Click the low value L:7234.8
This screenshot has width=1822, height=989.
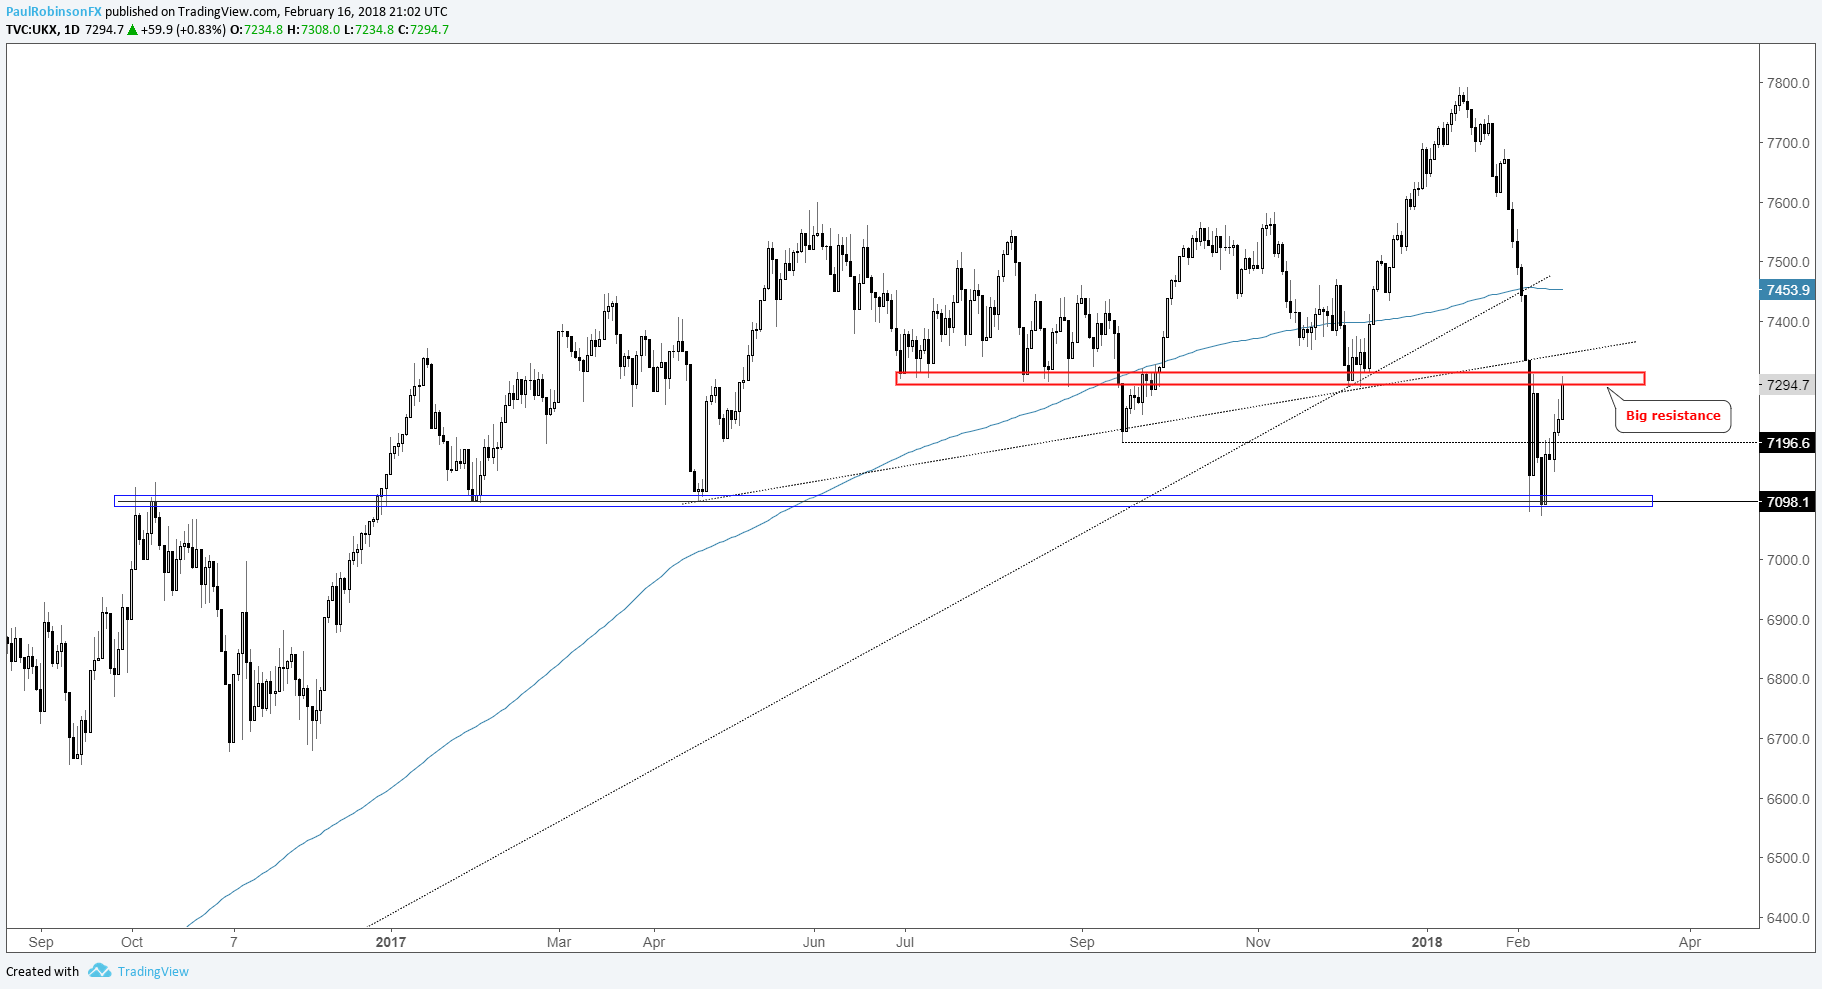point(369,29)
